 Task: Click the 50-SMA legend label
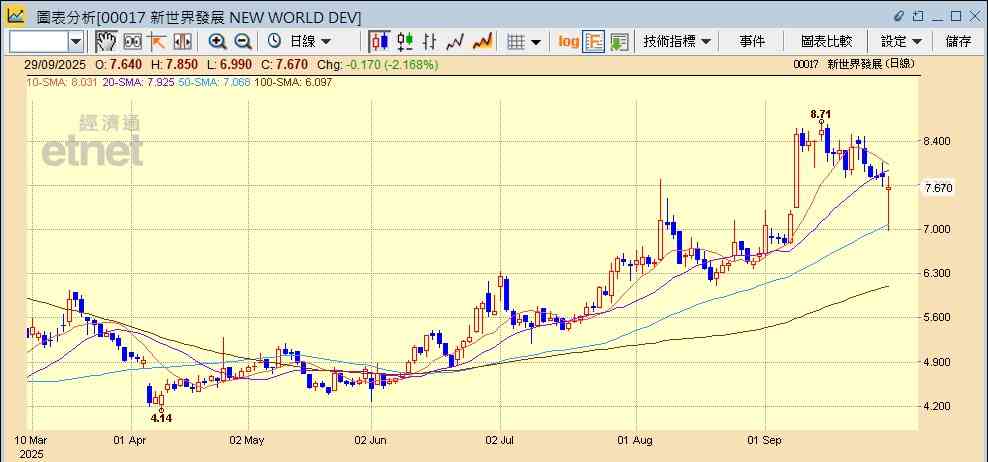(x=214, y=83)
